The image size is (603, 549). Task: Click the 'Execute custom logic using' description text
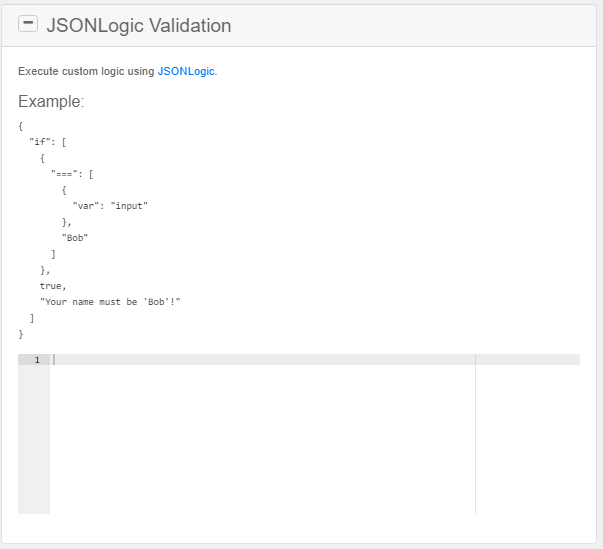(x=87, y=72)
